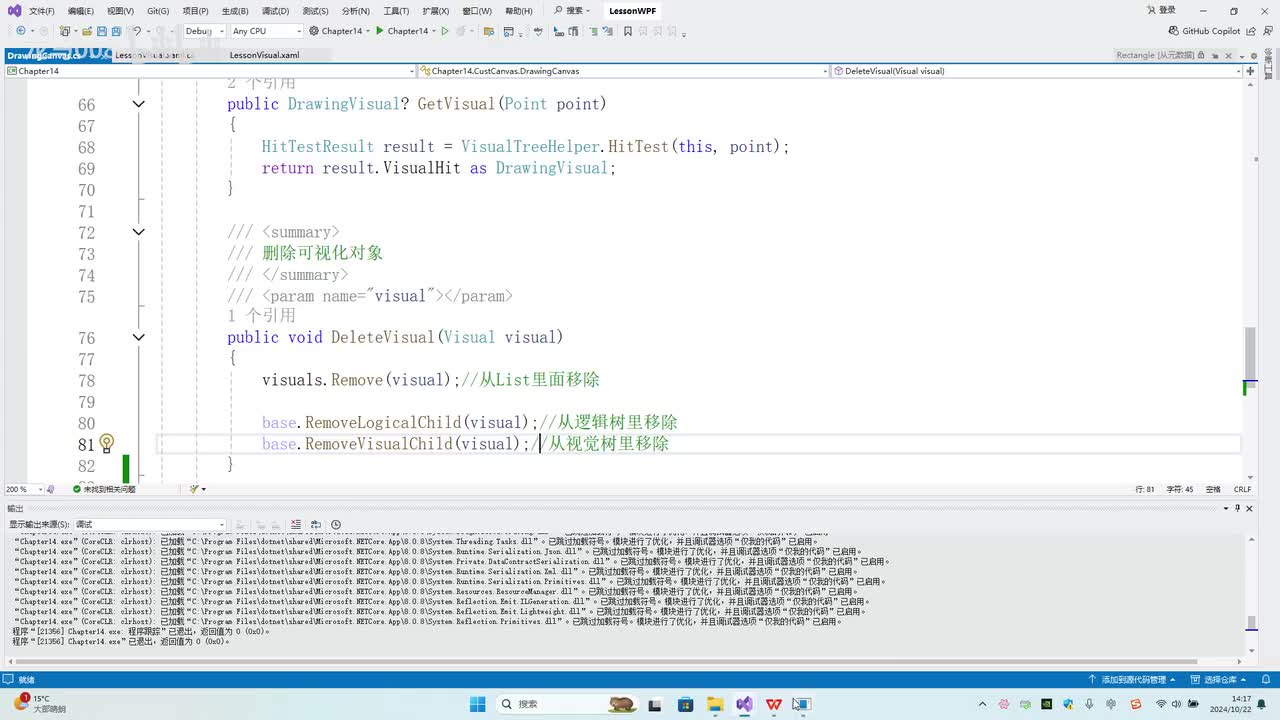Image resolution: width=1280 pixels, height=720 pixels.
Task: Open the system tray hidden icons chevron
Action: coord(982,704)
